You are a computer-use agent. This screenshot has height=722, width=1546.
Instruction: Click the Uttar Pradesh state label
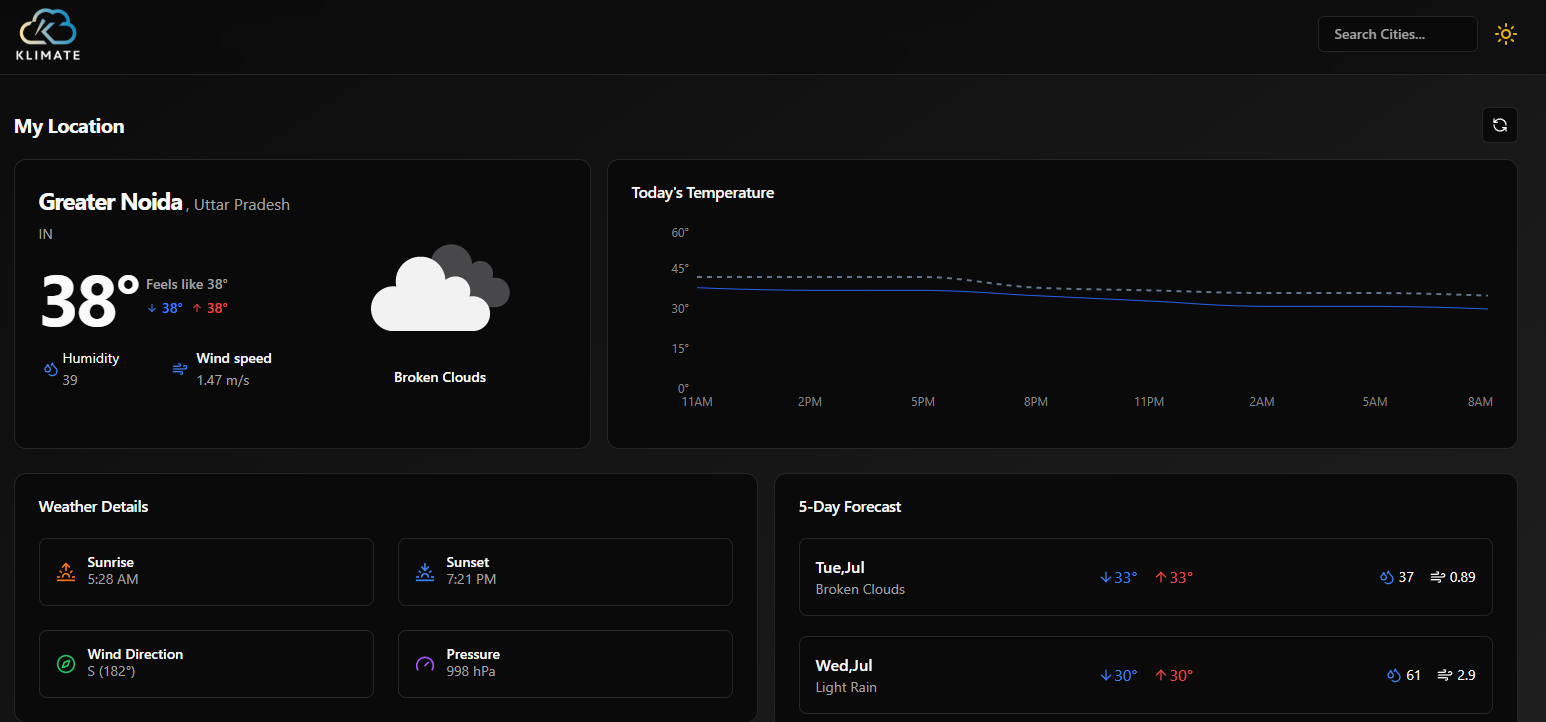tap(242, 204)
